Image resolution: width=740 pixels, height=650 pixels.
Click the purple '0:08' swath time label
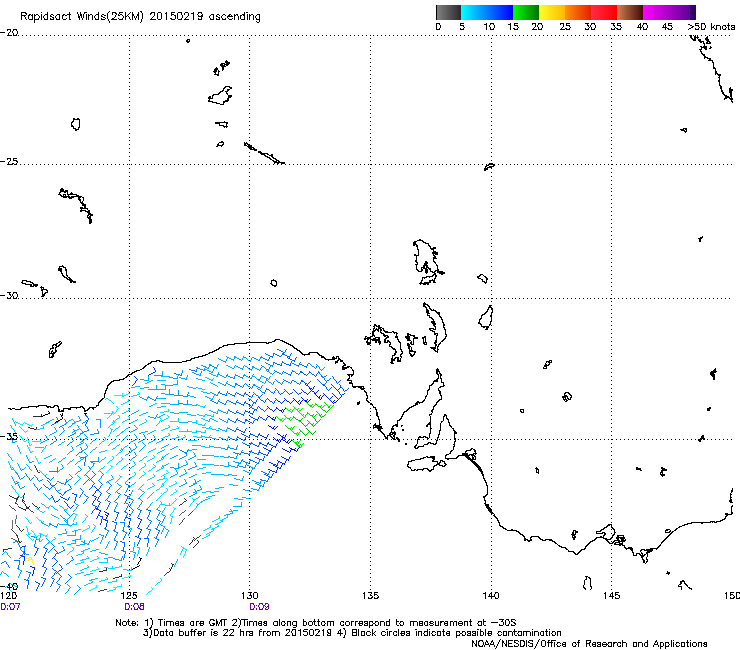click(x=134, y=607)
